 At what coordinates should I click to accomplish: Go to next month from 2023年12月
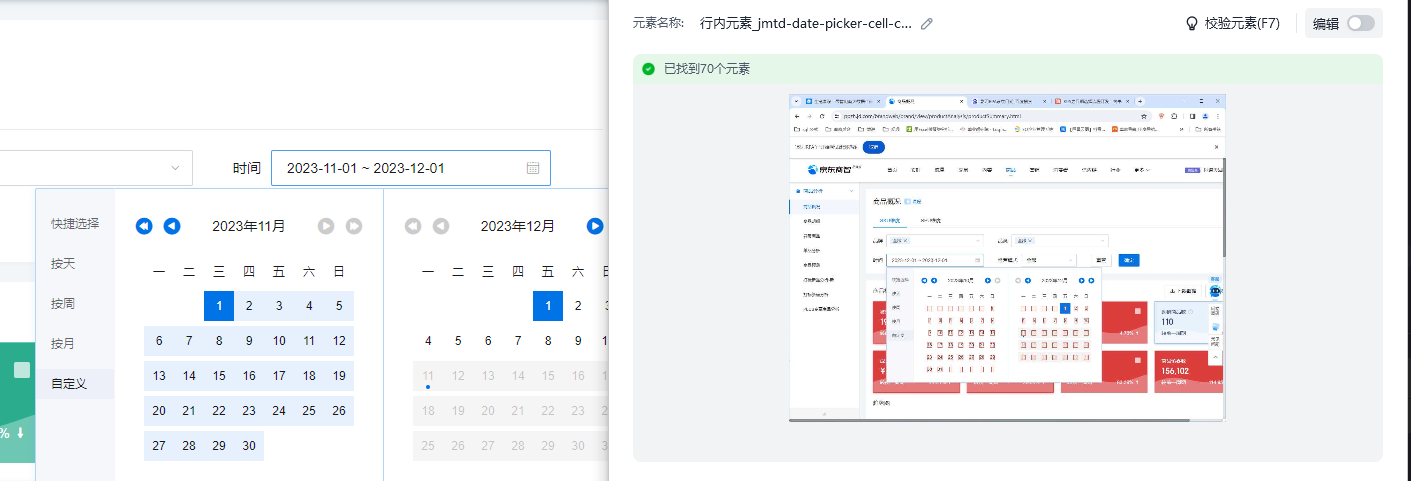click(x=595, y=226)
